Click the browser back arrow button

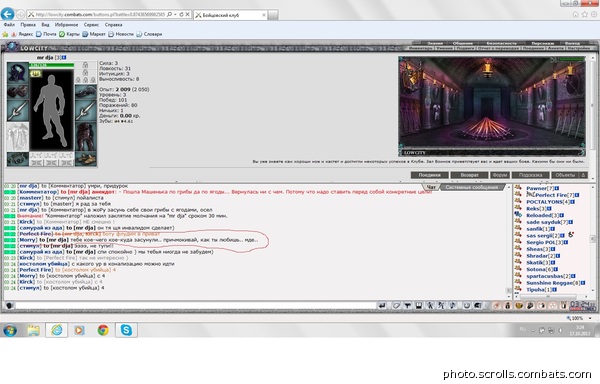coord(8,14)
